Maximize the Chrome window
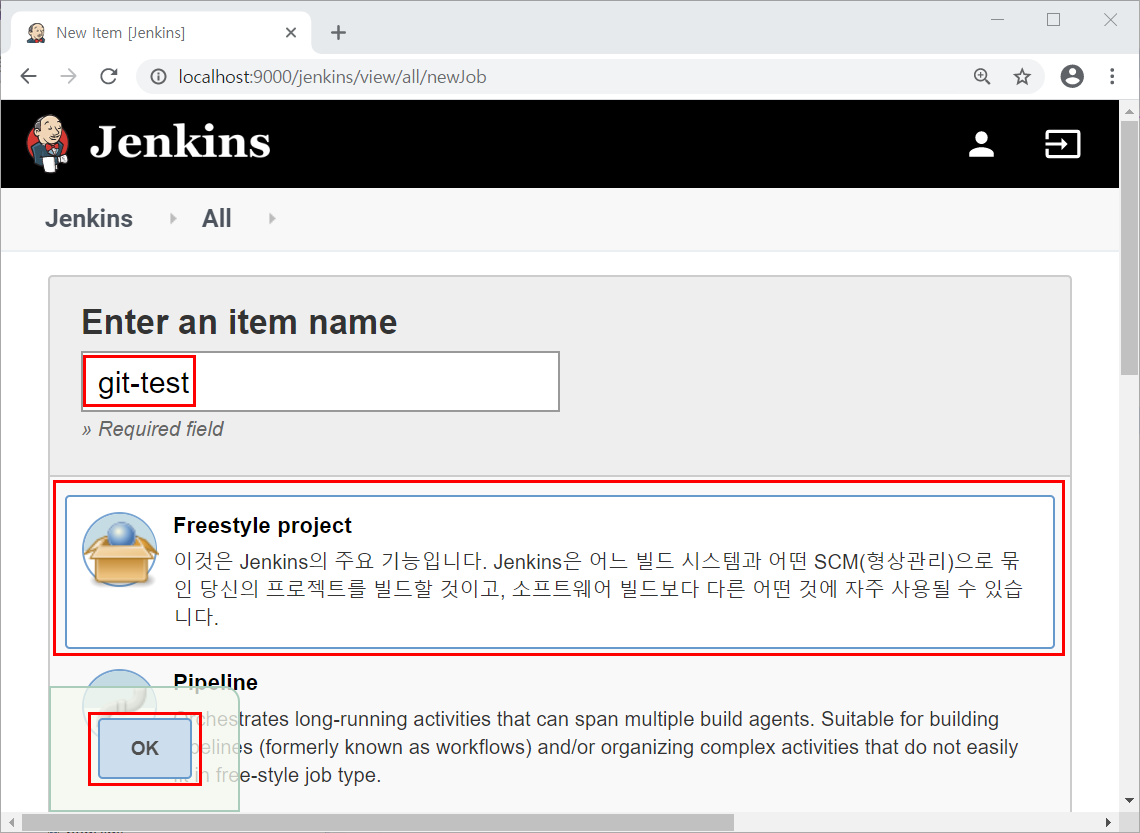Viewport: 1140px width, 833px height. point(1053,20)
